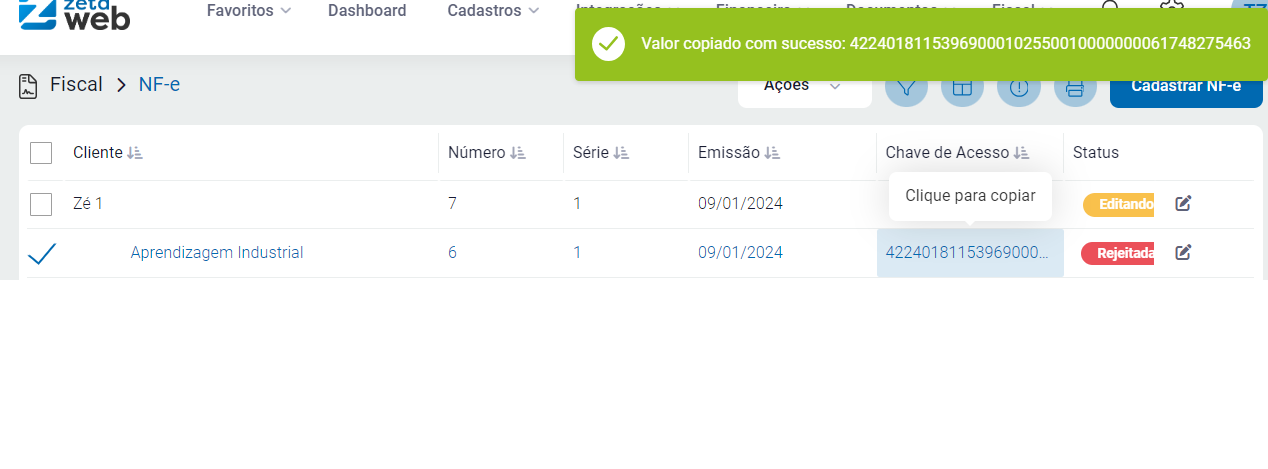The image size is (1268, 469).
Task: Click the alert info circle icon
Action: point(1019,87)
